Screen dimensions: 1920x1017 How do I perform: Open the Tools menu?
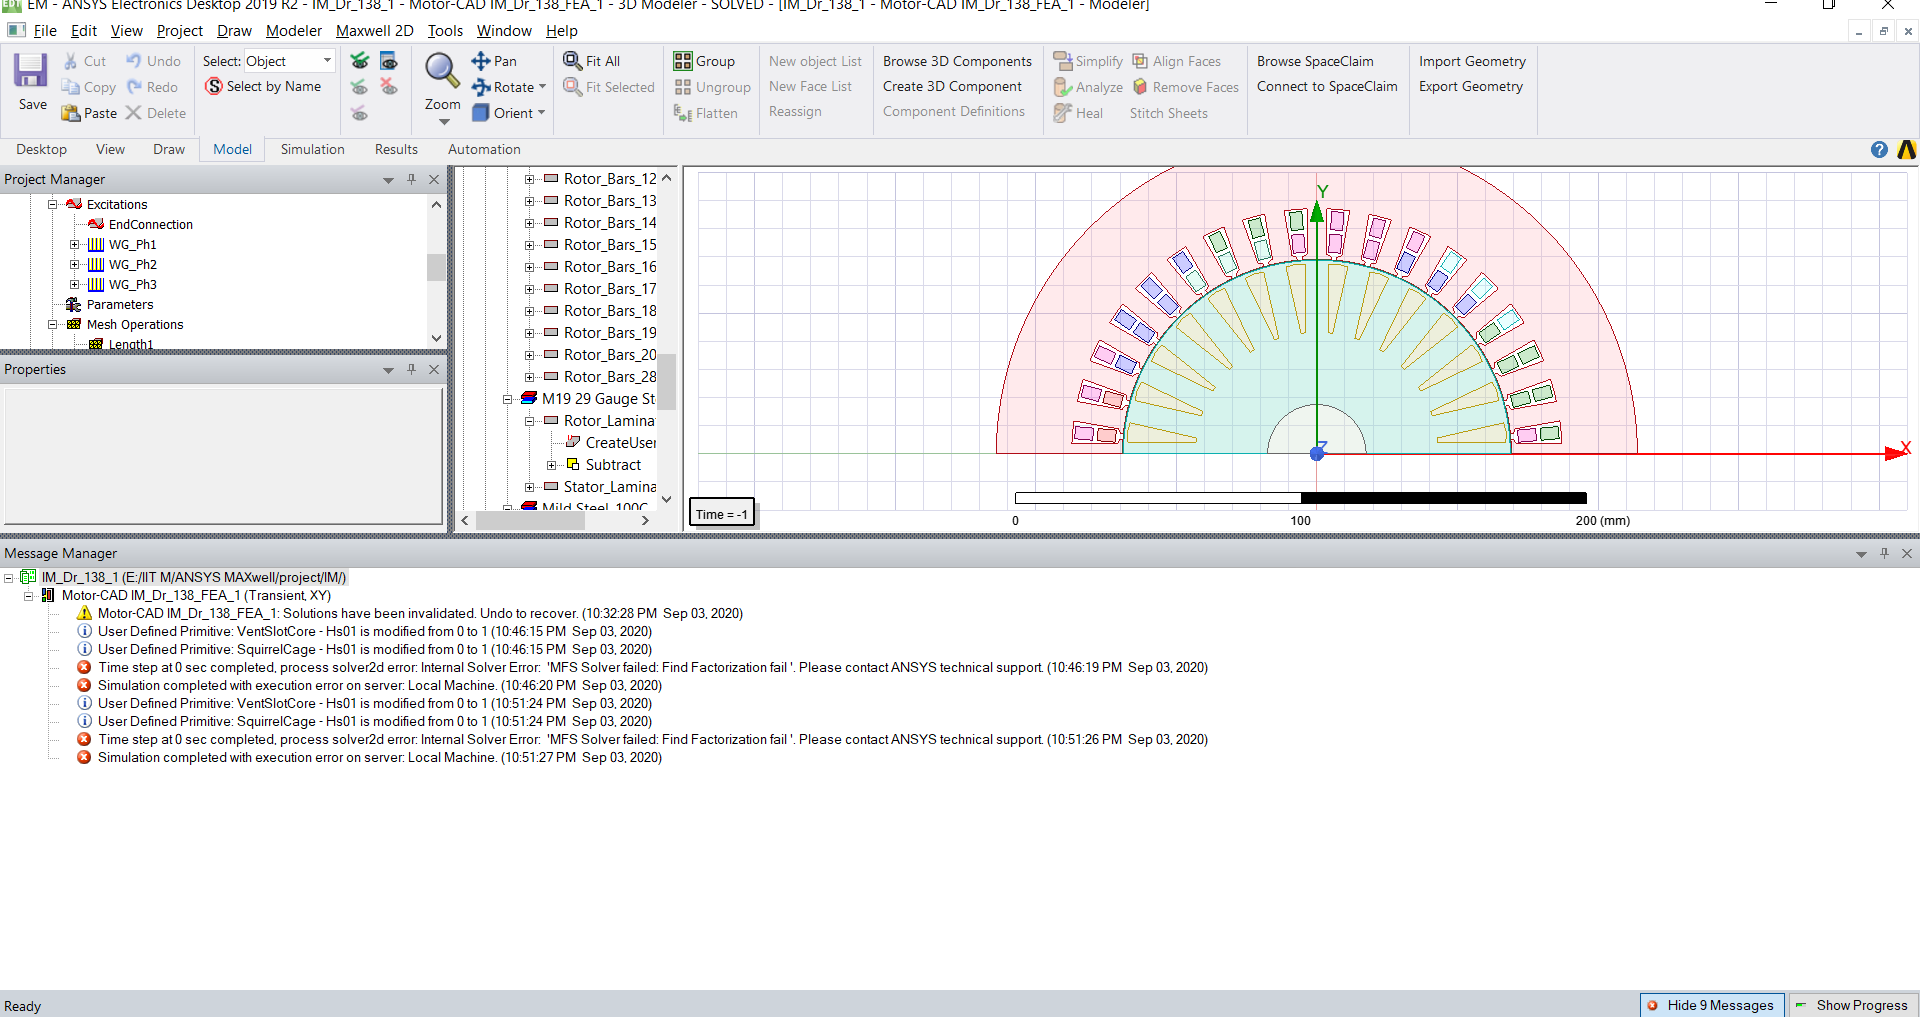(x=445, y=31)
